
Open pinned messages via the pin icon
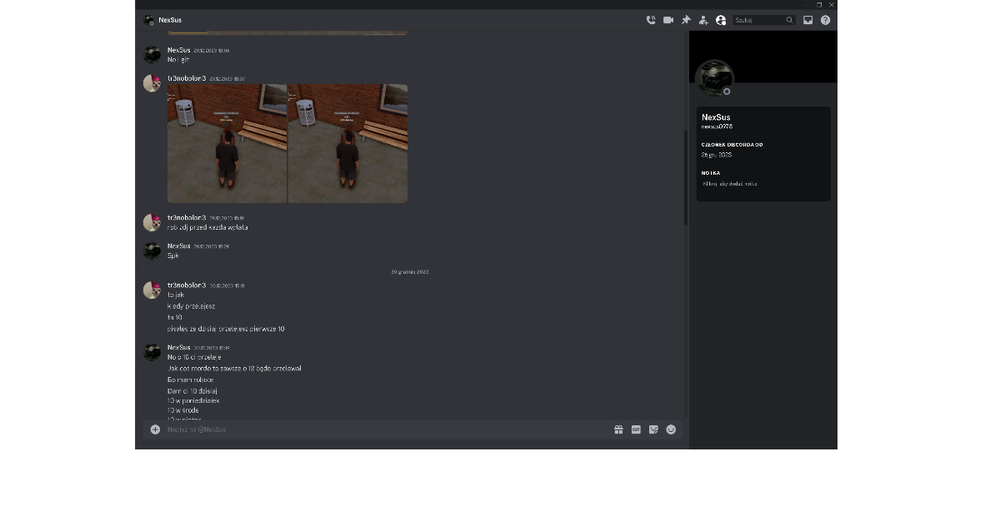tap(686, 20)
